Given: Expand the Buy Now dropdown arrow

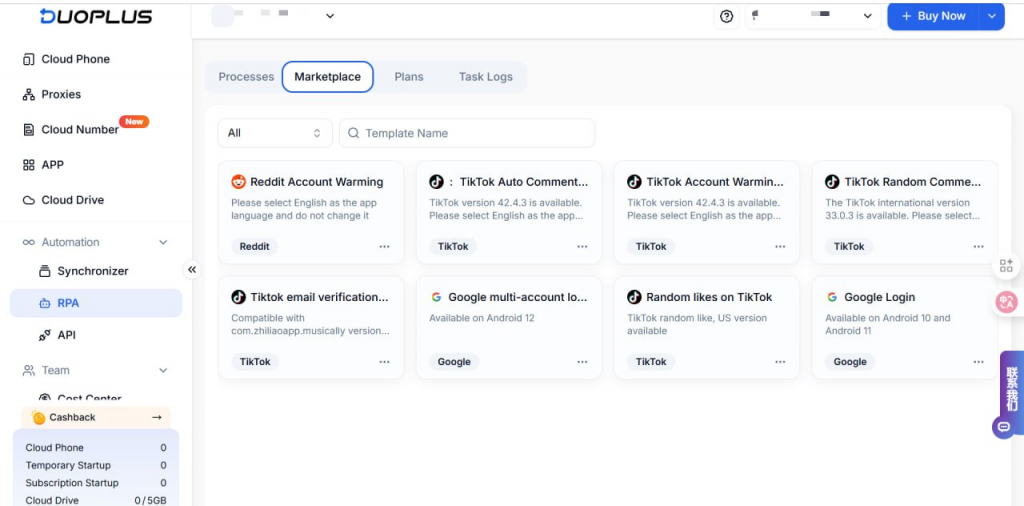Looking at the screenshot, I should pyautogui.click(x=991, y=16).
